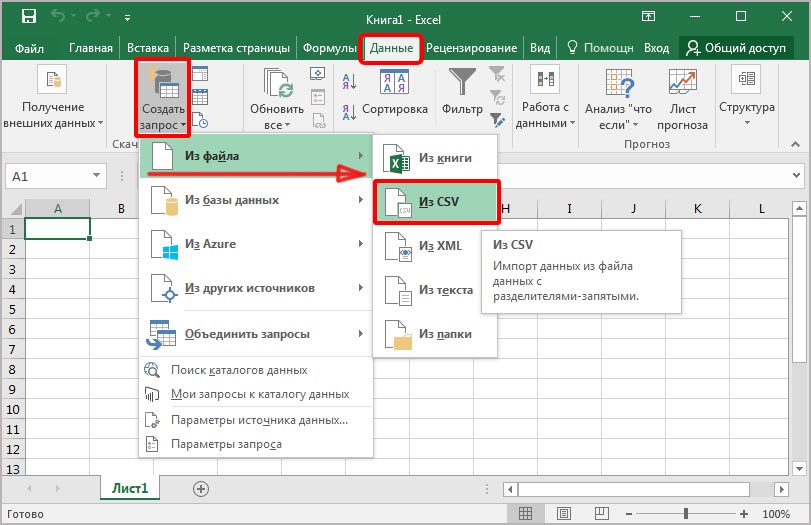Click the Recent Sources clock icon
811x525 pixels.
point(200,121)
